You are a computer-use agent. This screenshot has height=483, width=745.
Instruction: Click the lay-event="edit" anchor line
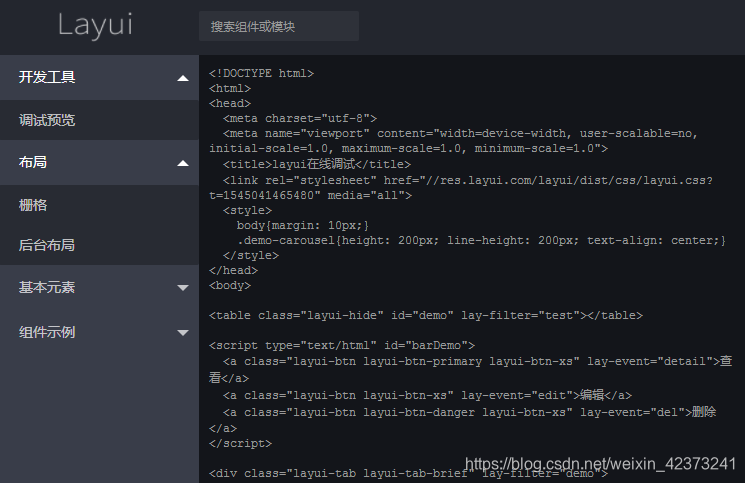click(428, 395)
